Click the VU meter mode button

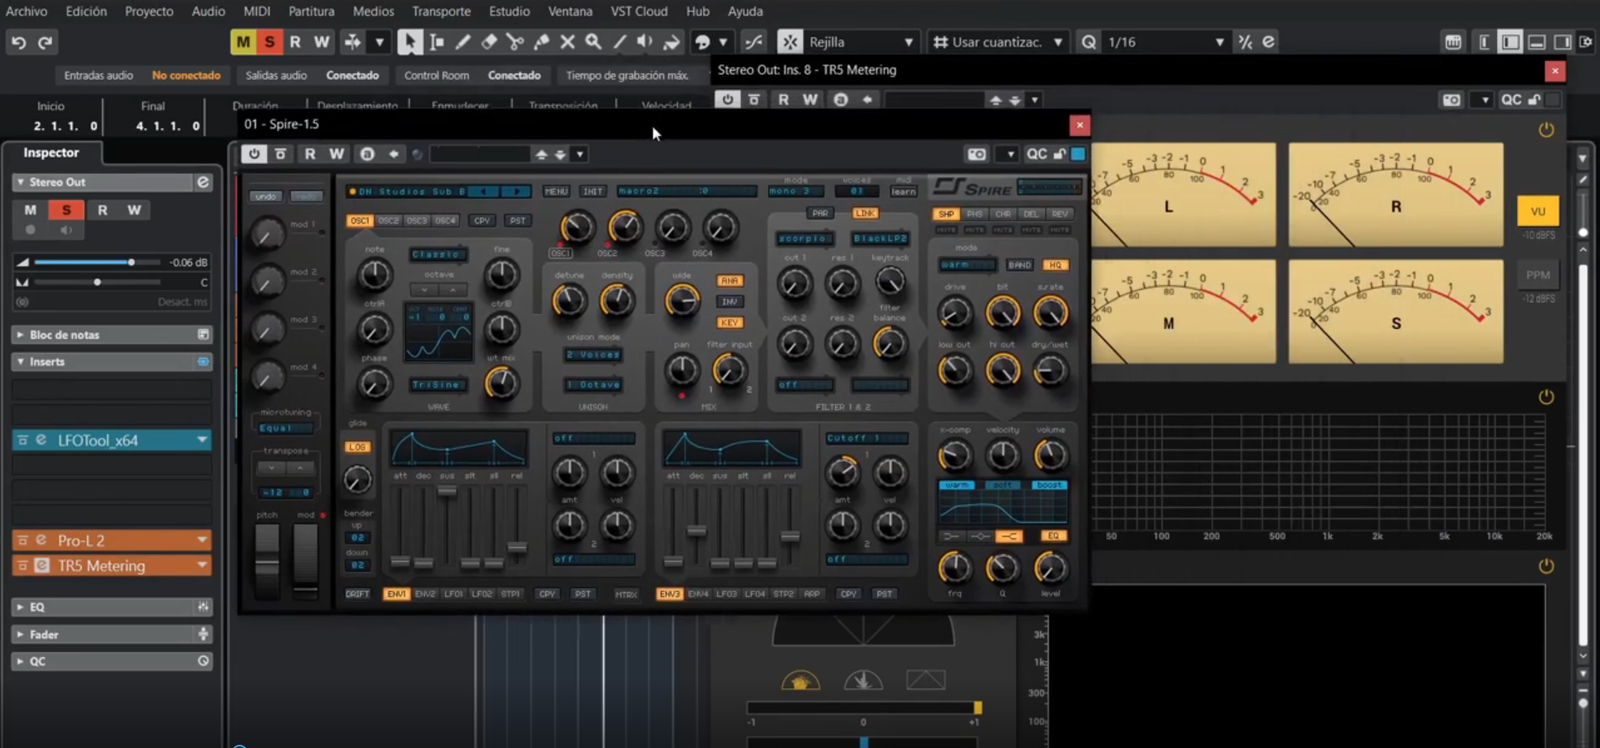click(x=1537, y=211)
